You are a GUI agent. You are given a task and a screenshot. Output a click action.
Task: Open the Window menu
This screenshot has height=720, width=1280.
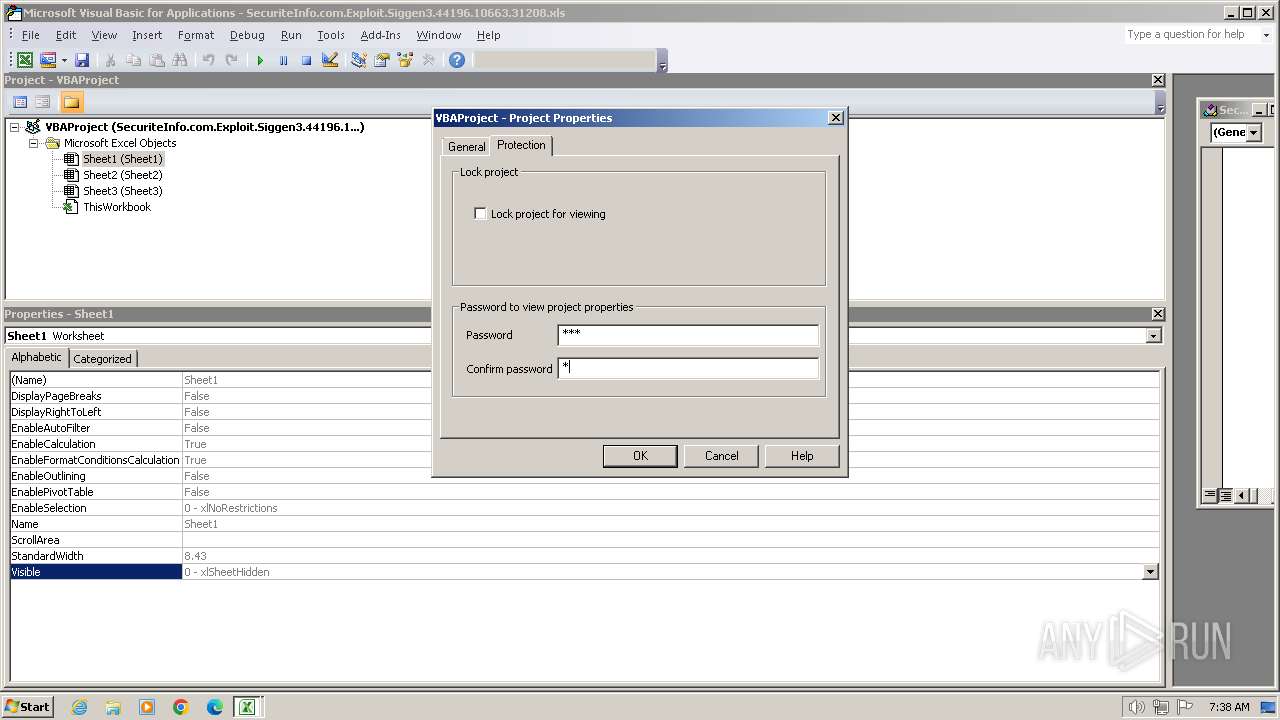439,35
